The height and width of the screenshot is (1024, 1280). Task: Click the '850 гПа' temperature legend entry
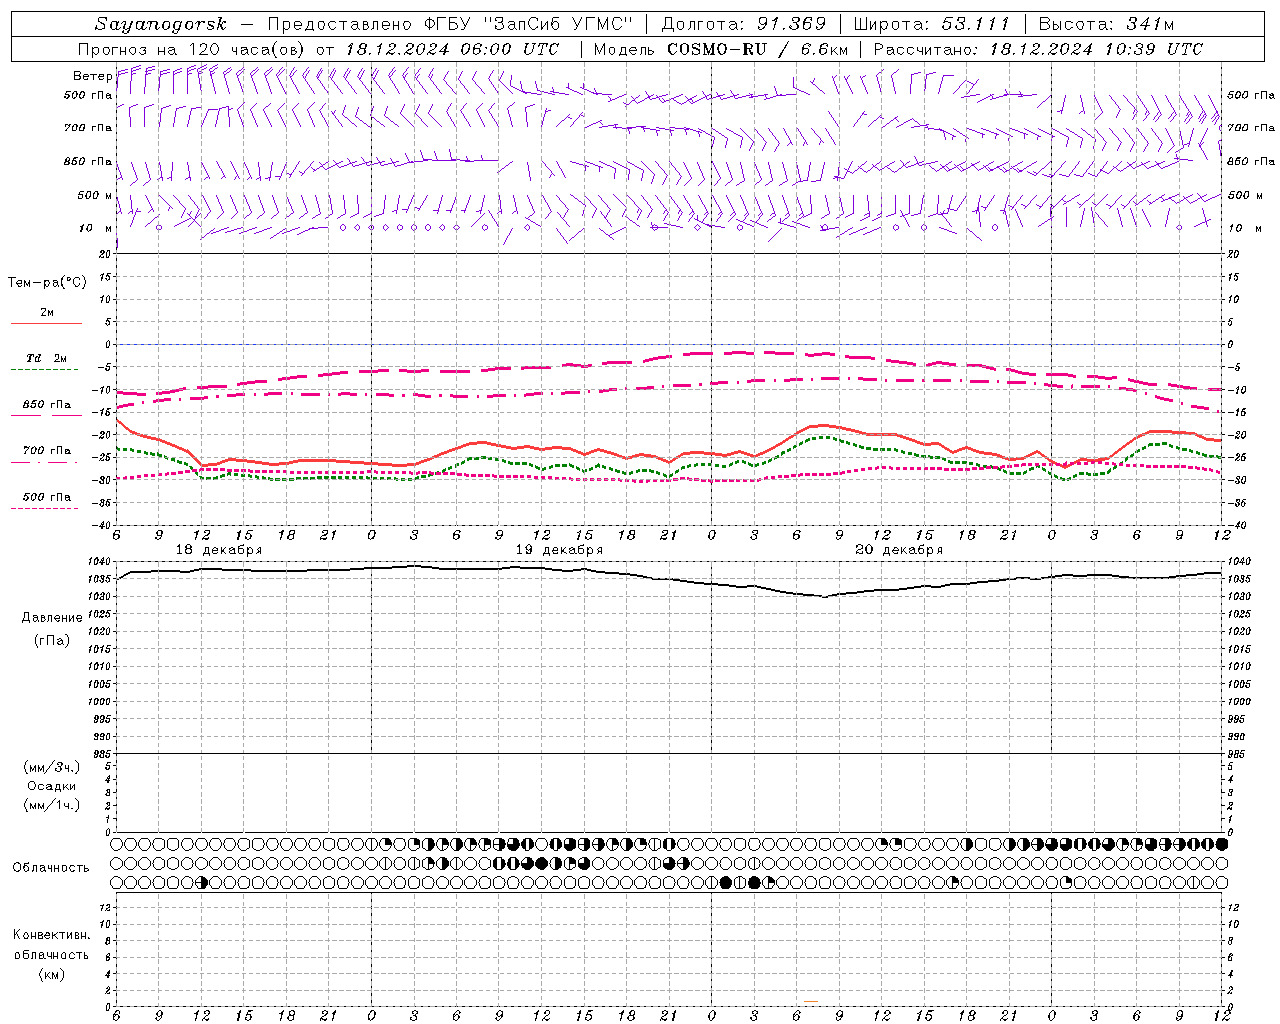(x=47, y=405)
